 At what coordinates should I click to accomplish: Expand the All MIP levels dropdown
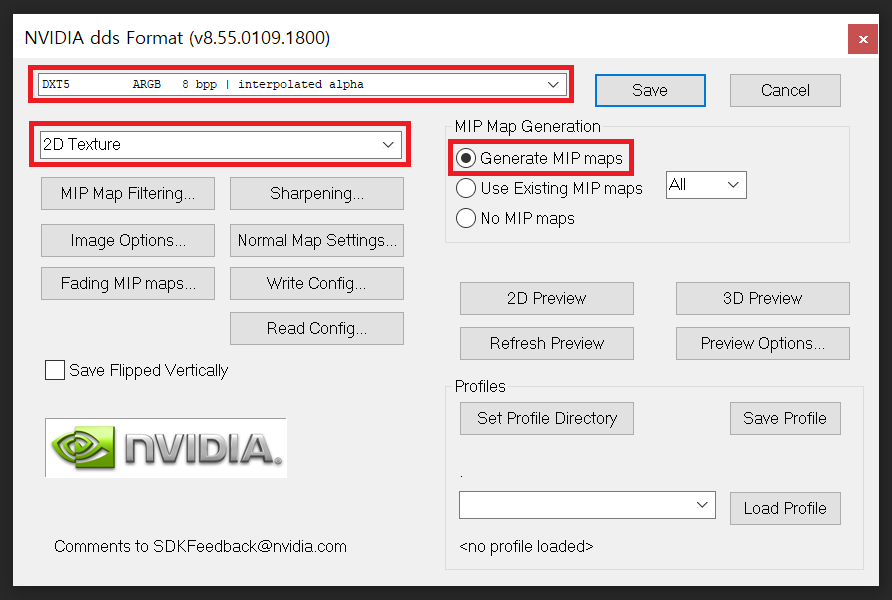tap(706, 185)
